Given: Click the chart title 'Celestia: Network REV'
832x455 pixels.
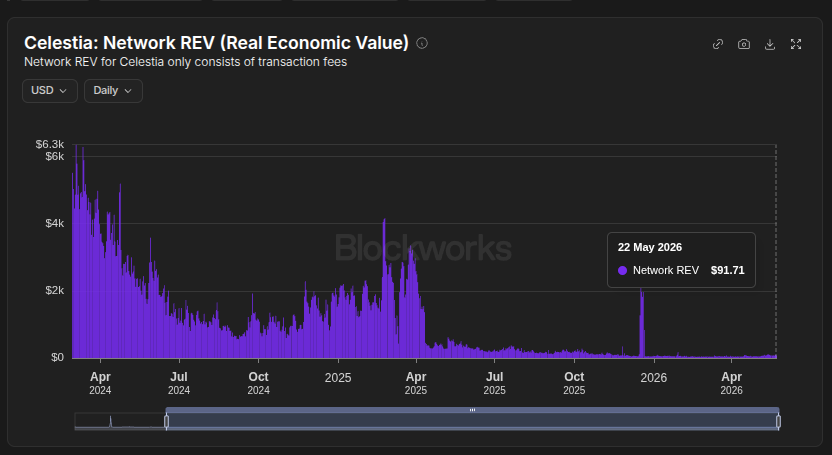Looking at the screenshot, I should pos(216,43).
